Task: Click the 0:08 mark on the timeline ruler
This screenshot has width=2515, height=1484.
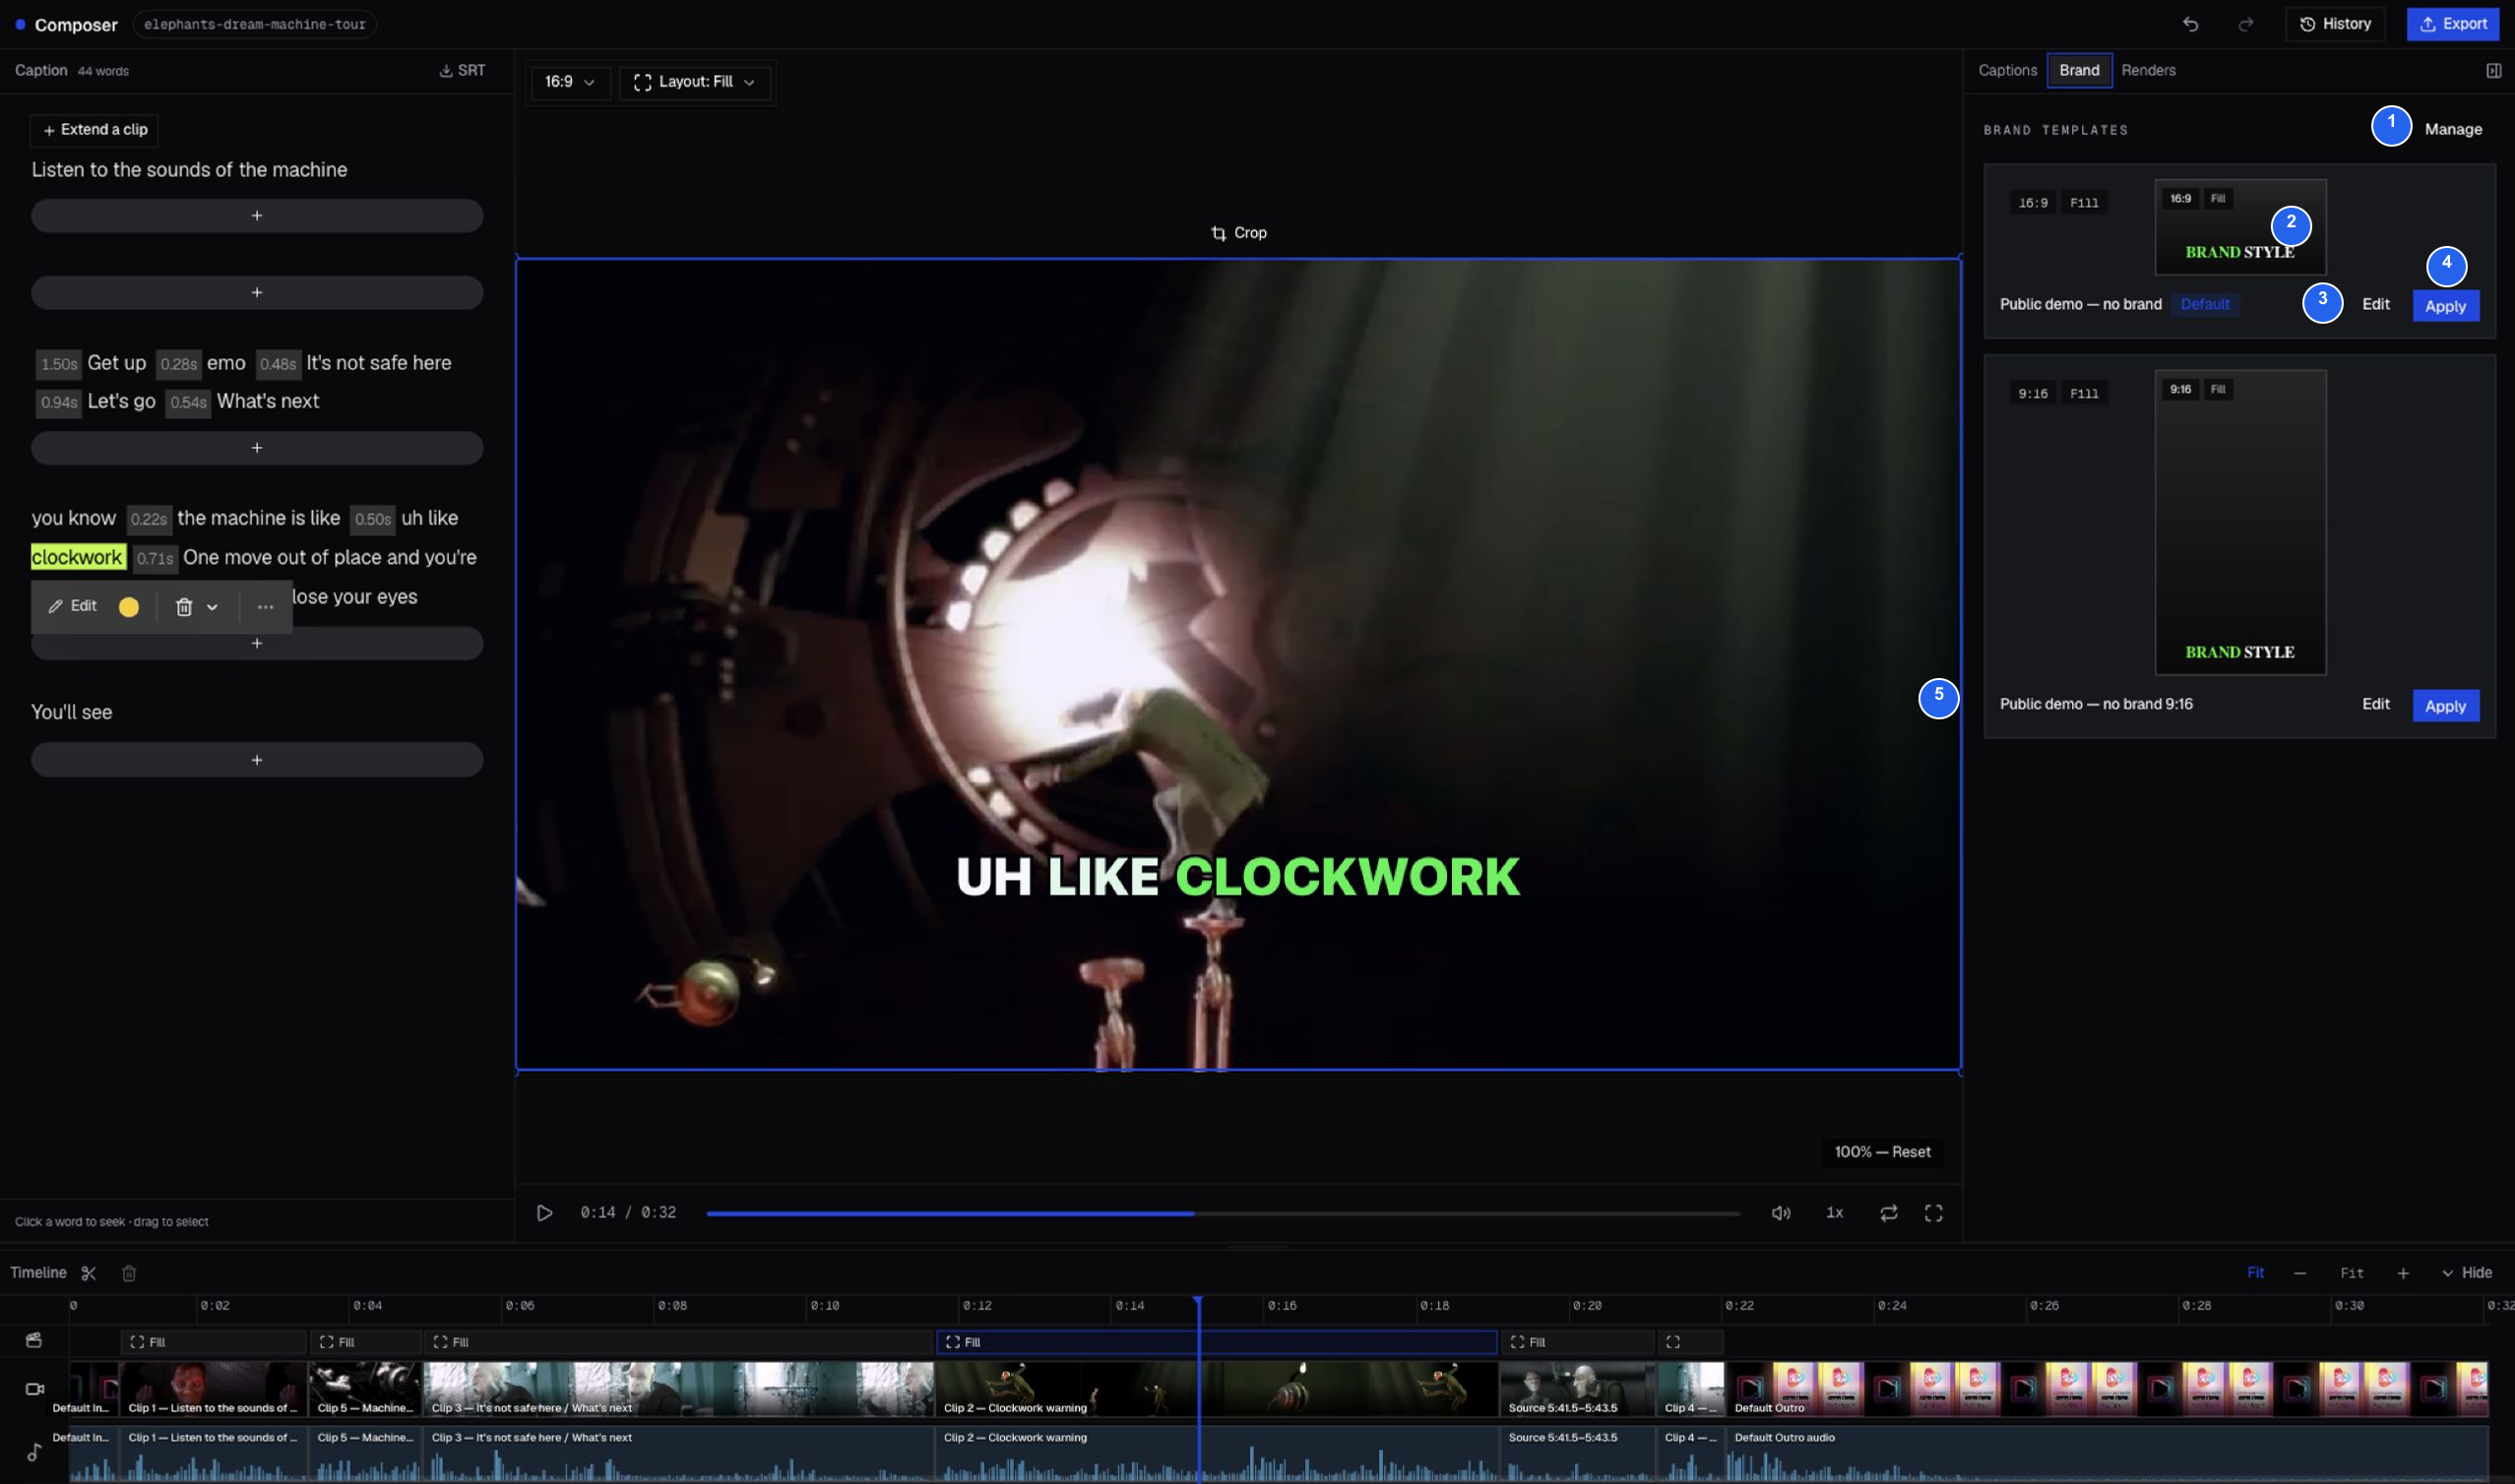Action: (x=672, y=1306)
